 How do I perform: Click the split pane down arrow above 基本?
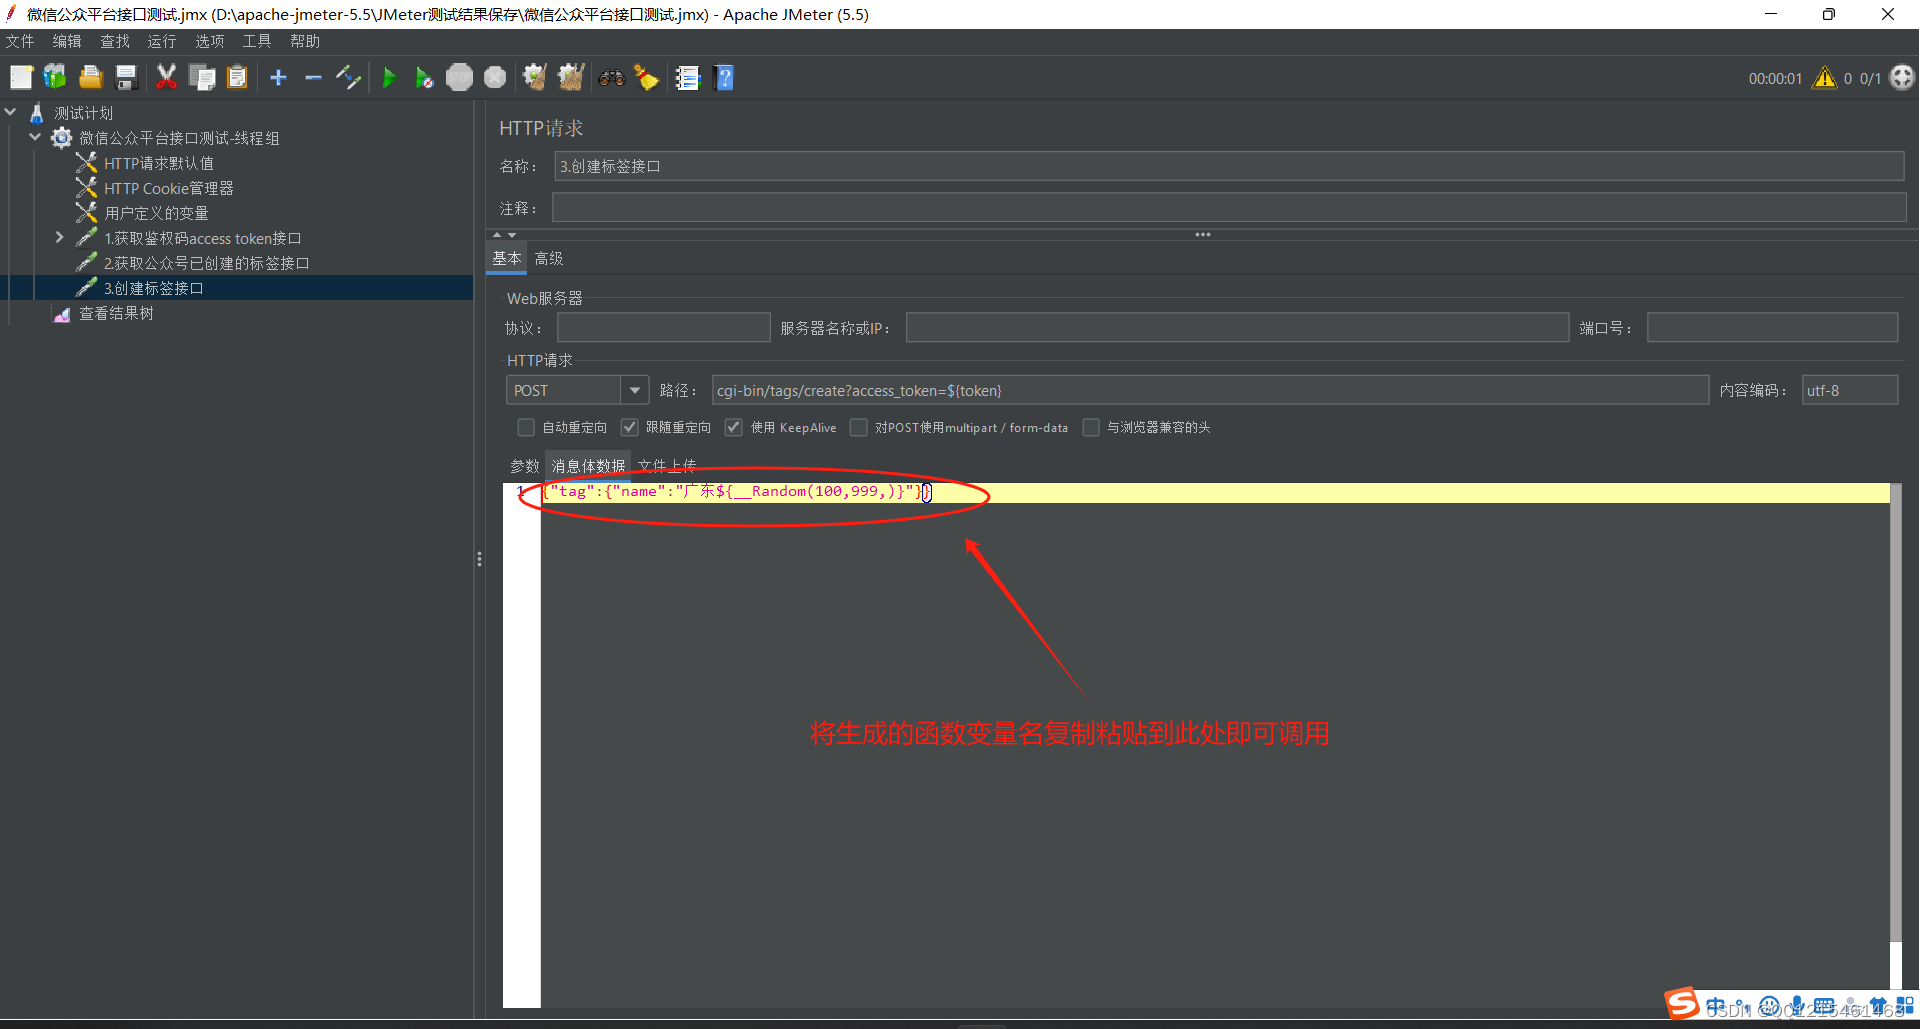click(512, 235)
